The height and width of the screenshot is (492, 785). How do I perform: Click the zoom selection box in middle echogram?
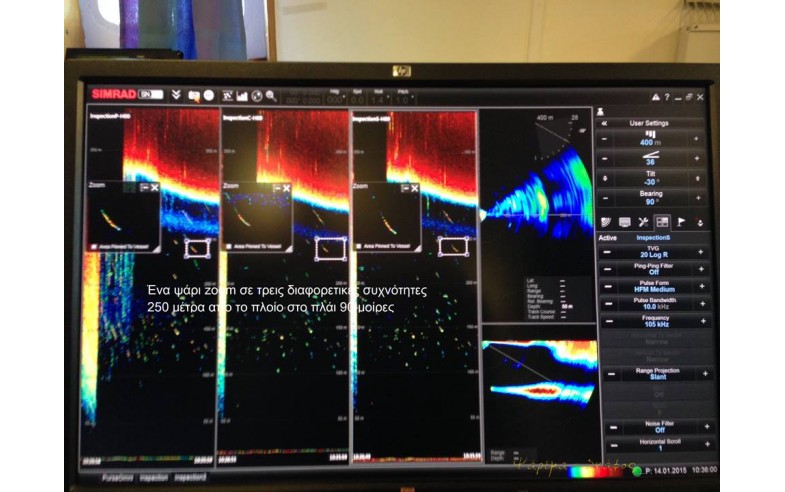[331, 248]
